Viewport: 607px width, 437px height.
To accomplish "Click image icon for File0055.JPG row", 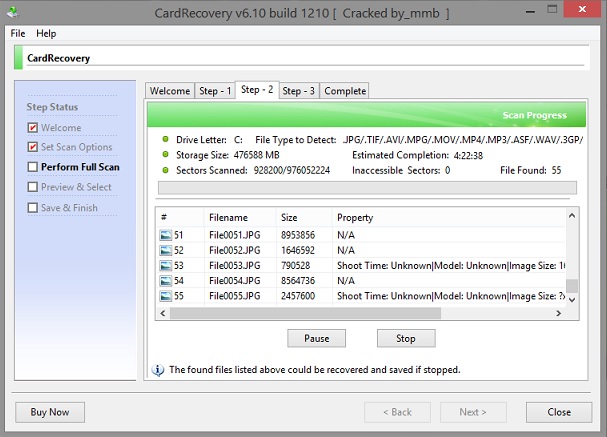I will (166, 296).
